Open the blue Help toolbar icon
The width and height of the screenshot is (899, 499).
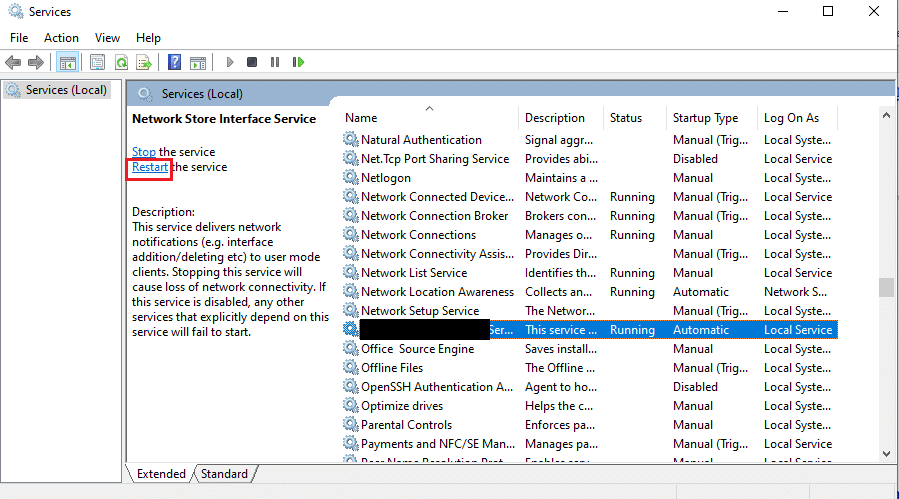(x=174, y=62)
